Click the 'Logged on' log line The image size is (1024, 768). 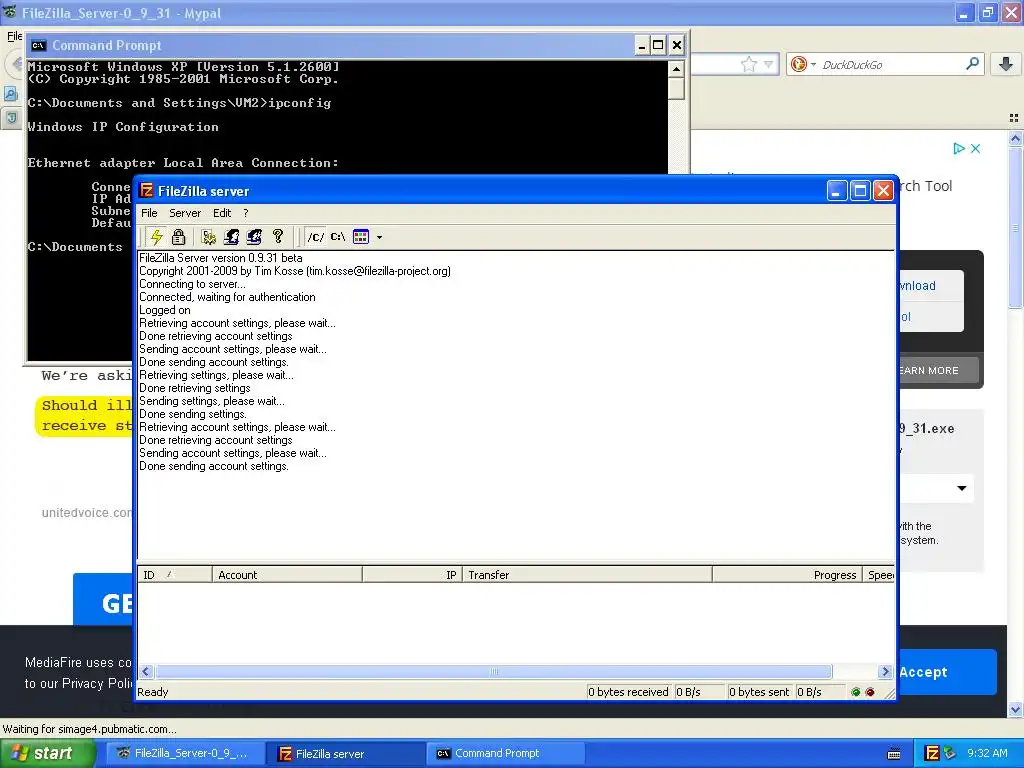point(165,310)
